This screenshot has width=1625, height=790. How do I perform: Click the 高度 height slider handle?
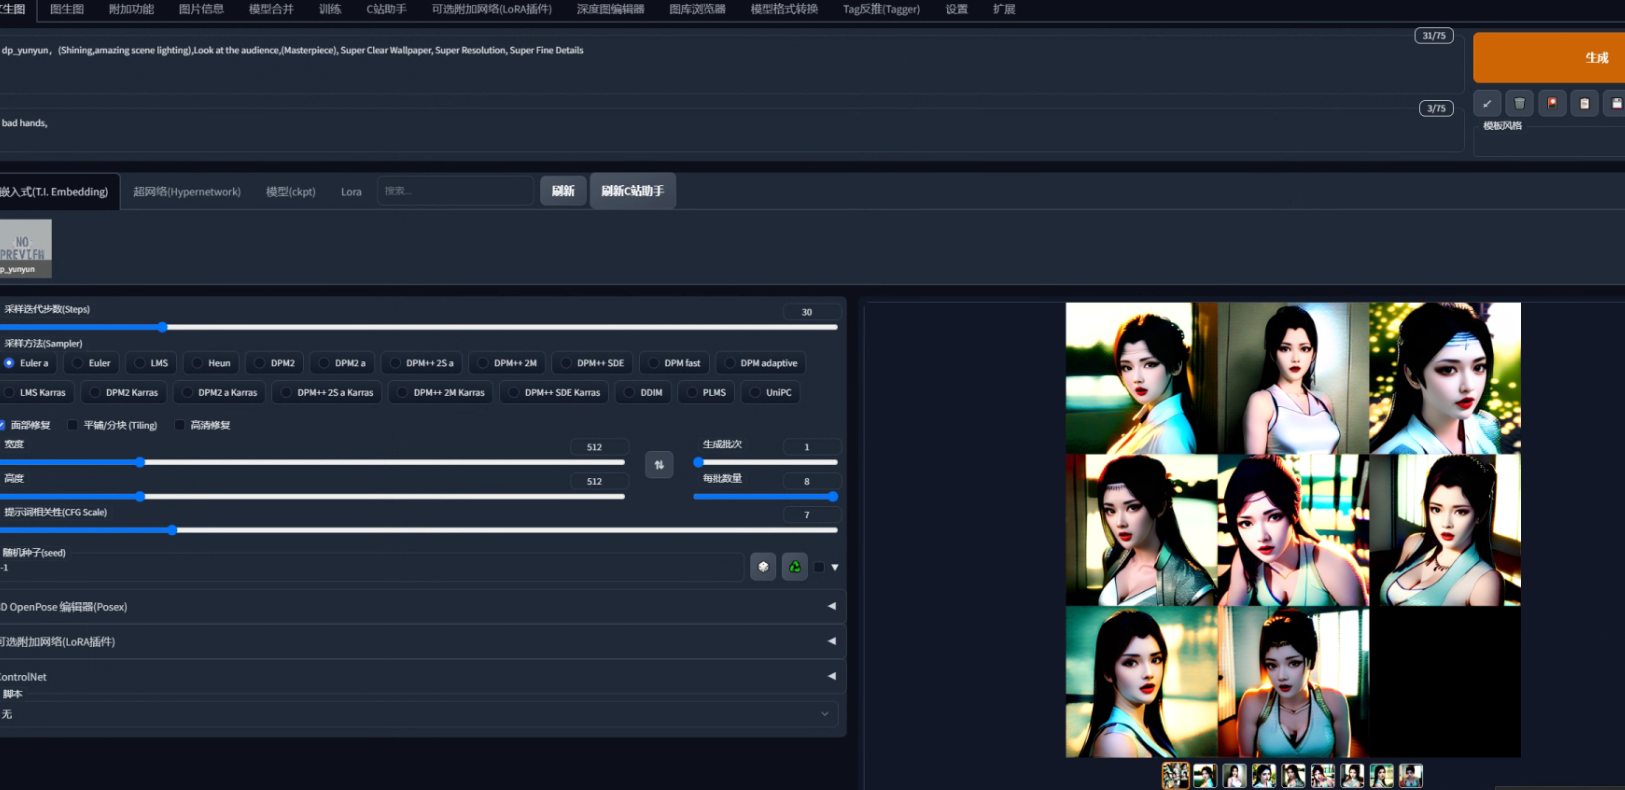(140, 496)
